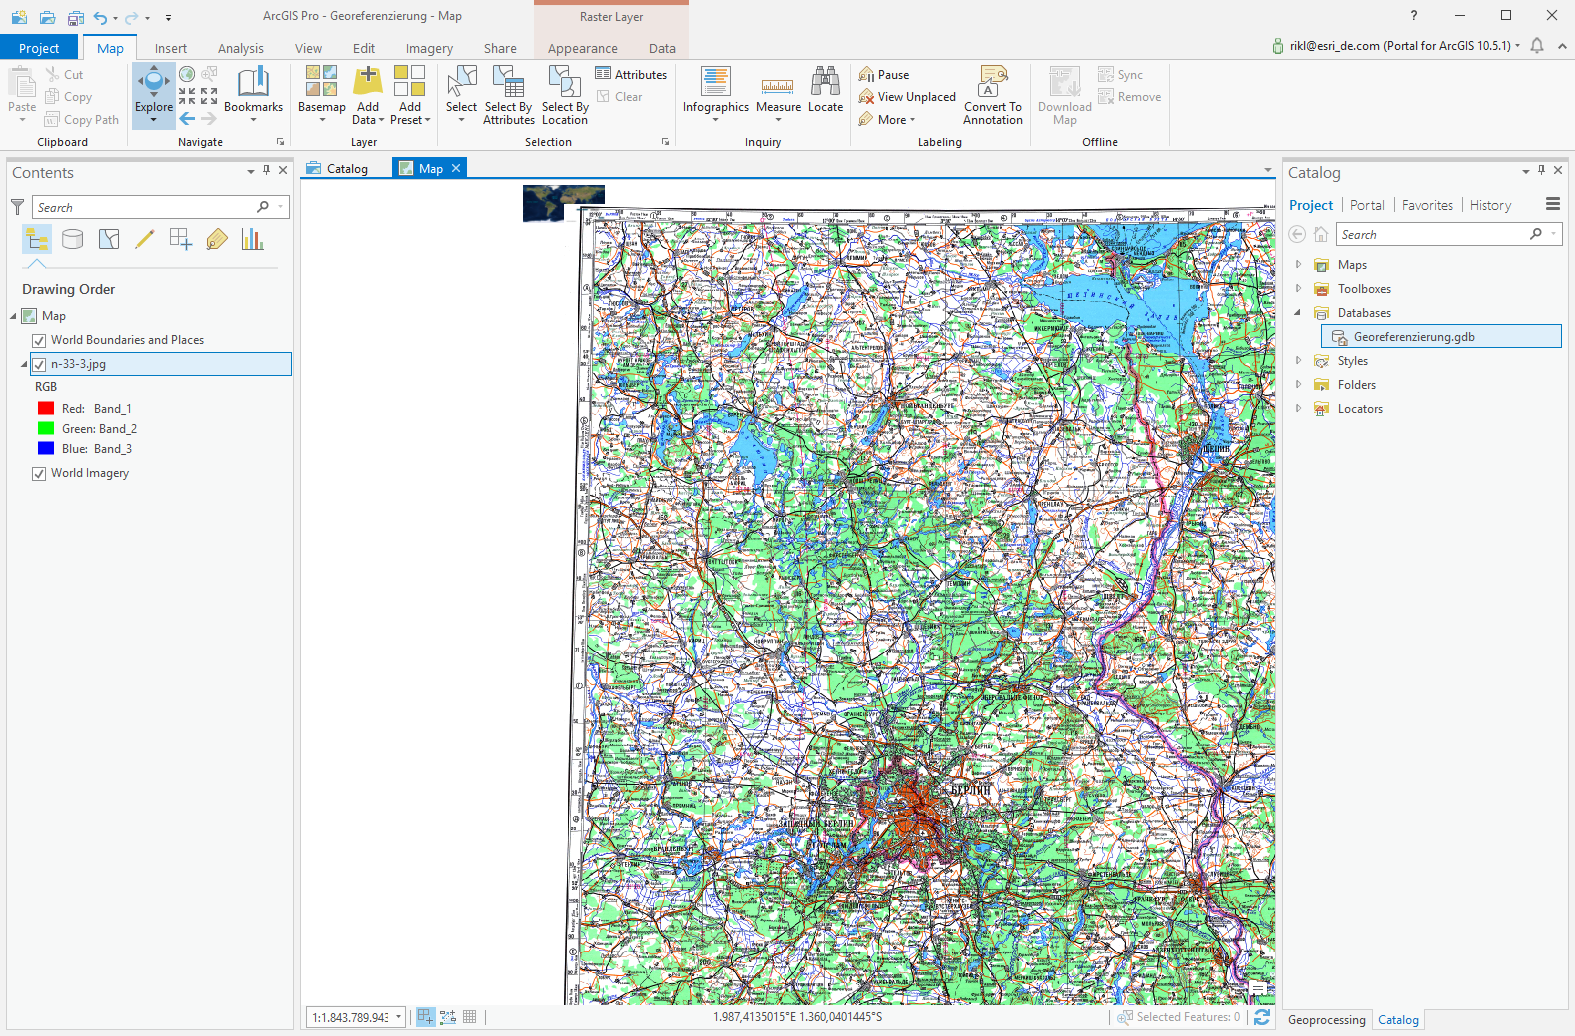The width and height of the screenshot is (1575, 1036).
Task: Open the Basemap gallery
Action: pos(322,95)
